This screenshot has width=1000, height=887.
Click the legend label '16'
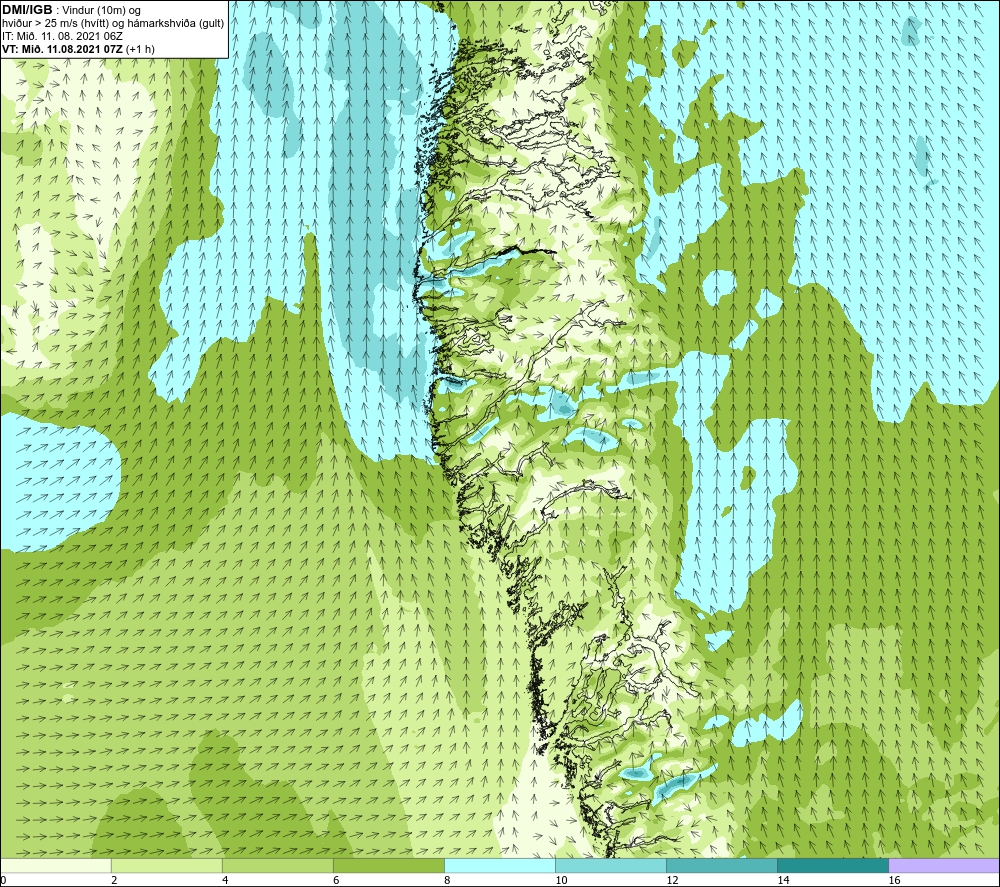(894, 880)
